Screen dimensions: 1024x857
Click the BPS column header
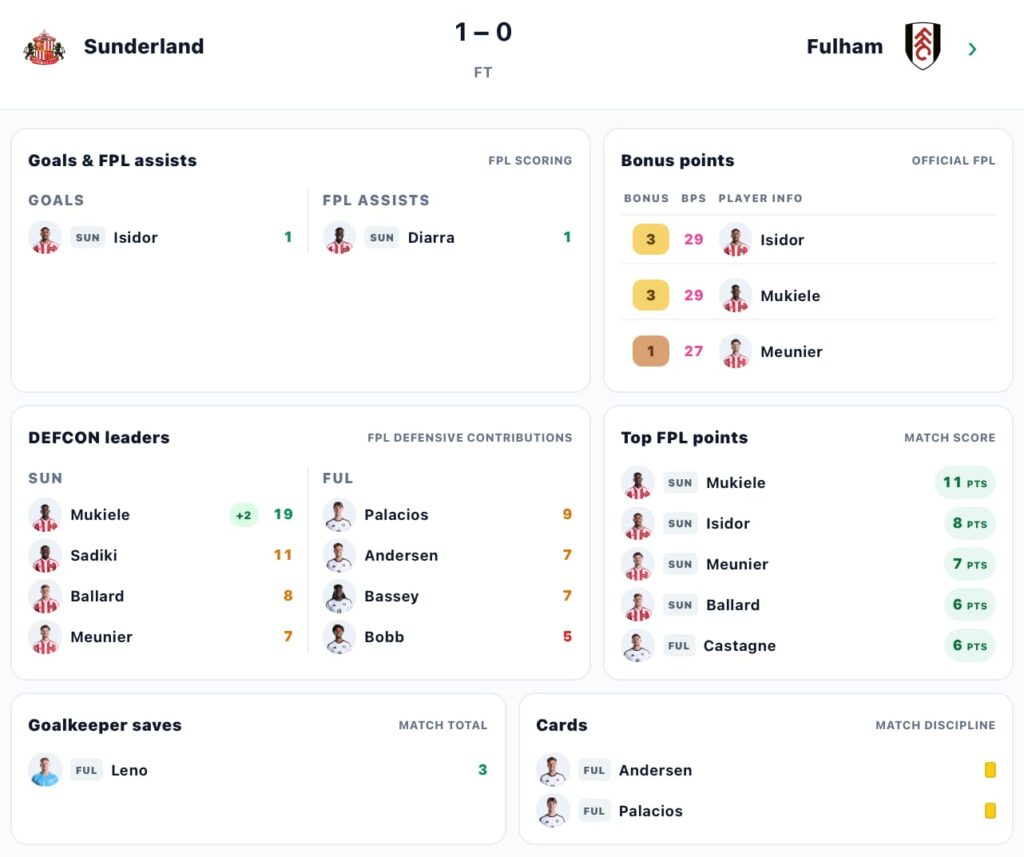[x=694, y=198]
